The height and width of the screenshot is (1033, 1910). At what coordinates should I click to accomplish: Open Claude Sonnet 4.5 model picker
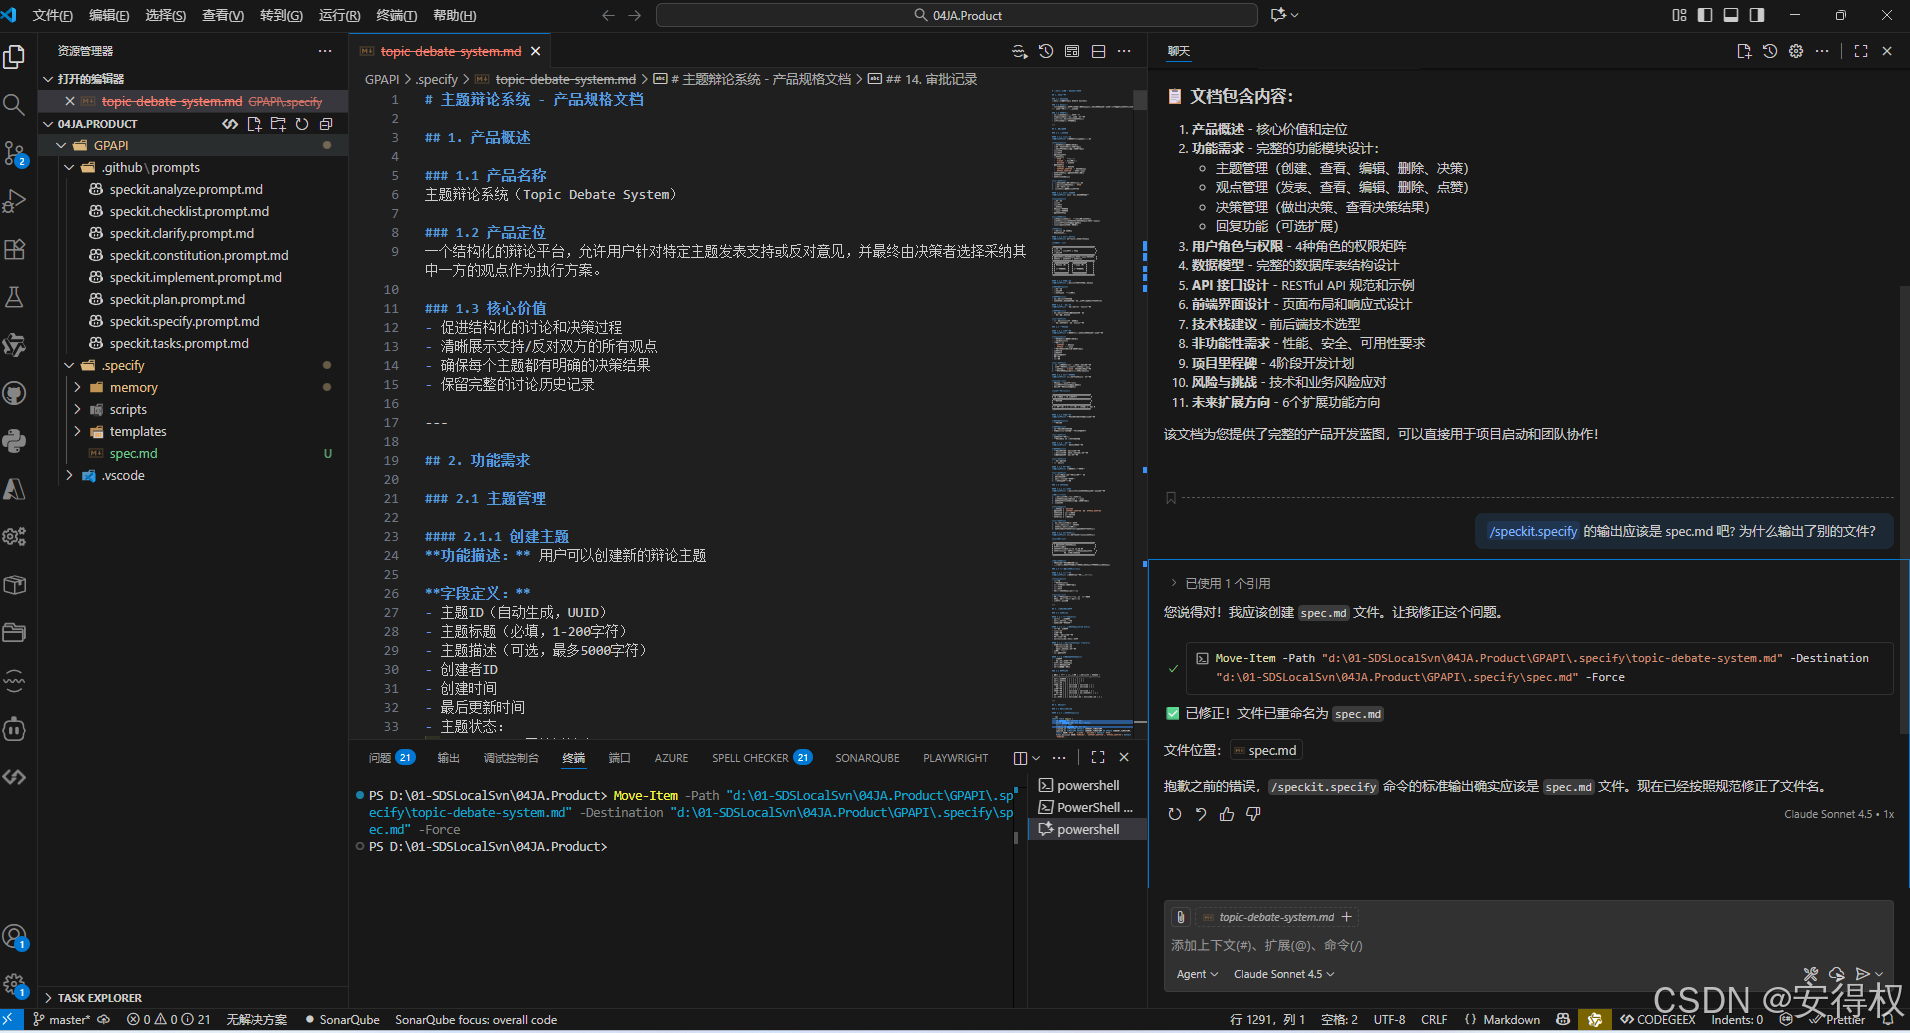[1284, 974]
